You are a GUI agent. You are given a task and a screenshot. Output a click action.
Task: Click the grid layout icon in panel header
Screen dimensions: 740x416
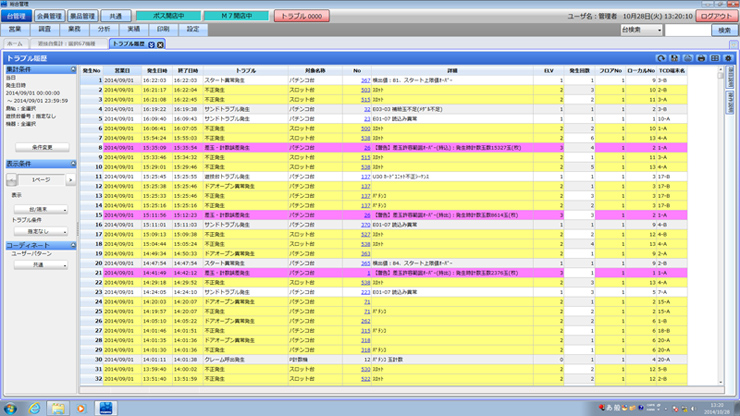(715, 58)
